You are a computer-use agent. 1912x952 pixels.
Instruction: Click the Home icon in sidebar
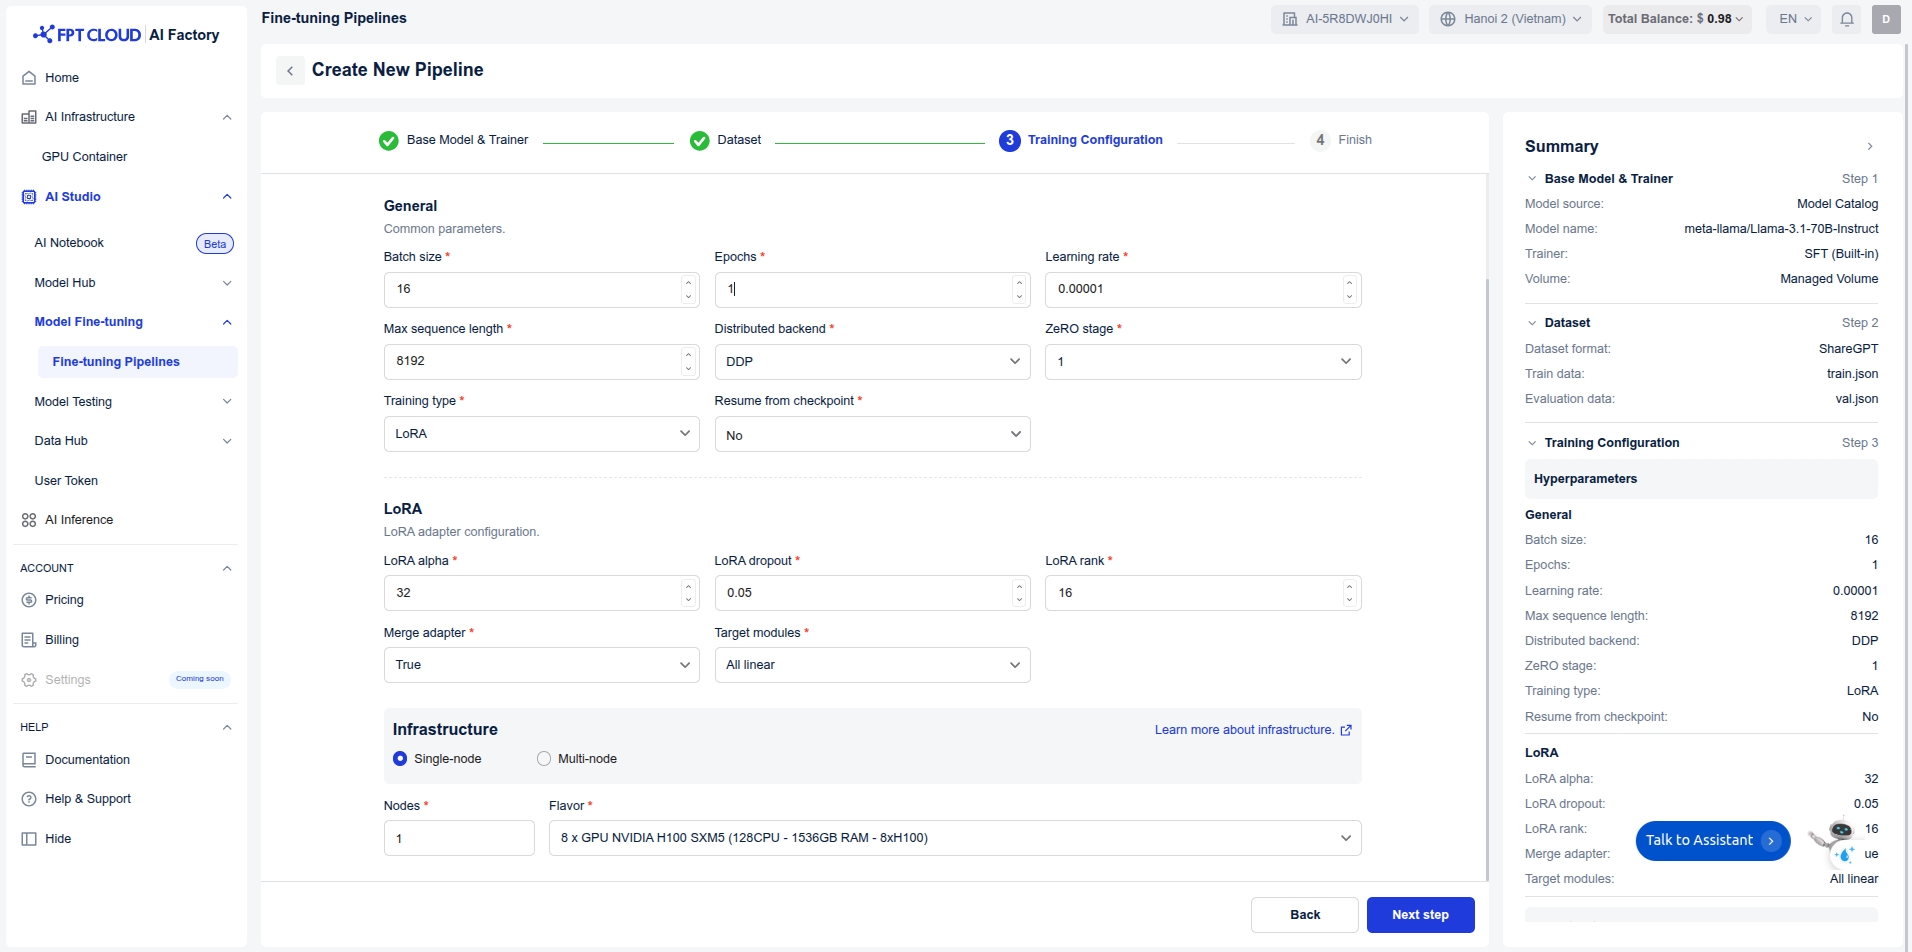tap(29, 78)
